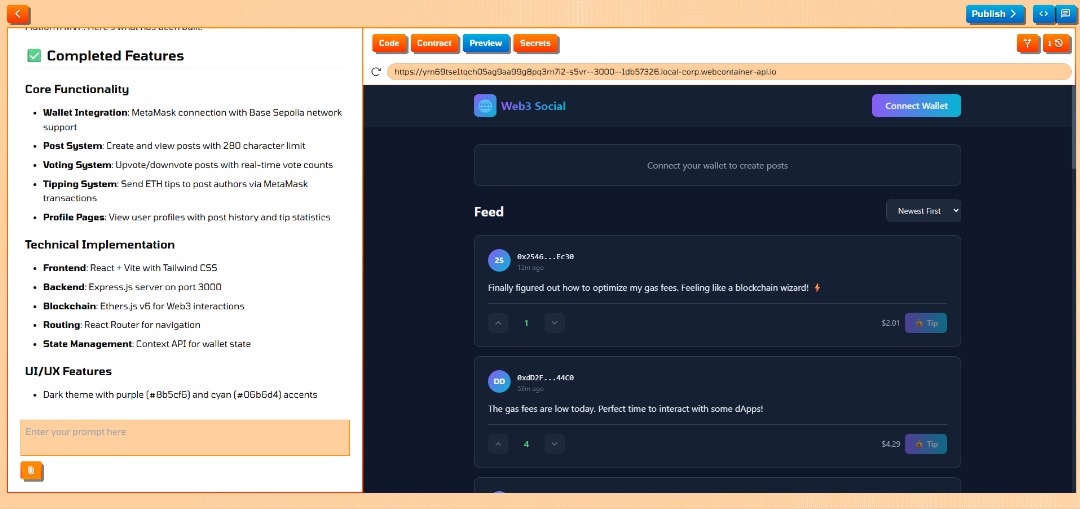The image size is (1080, 509).
Task: Upvote the low gas fees dApps post
Action: pos(498,444)
